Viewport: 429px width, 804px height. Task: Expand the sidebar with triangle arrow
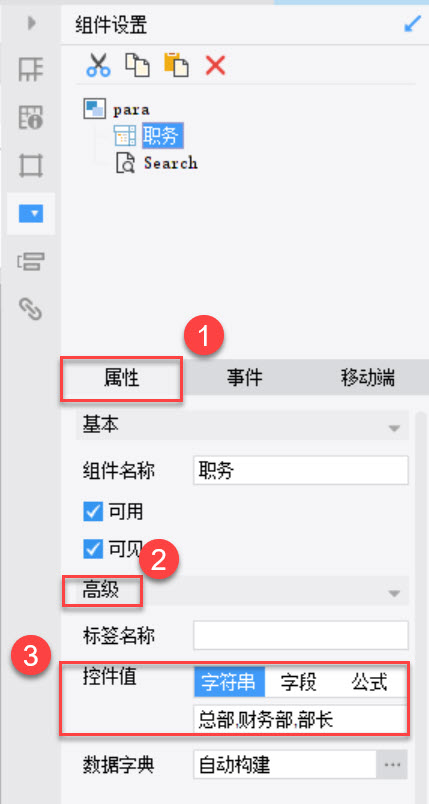point(32,23)
